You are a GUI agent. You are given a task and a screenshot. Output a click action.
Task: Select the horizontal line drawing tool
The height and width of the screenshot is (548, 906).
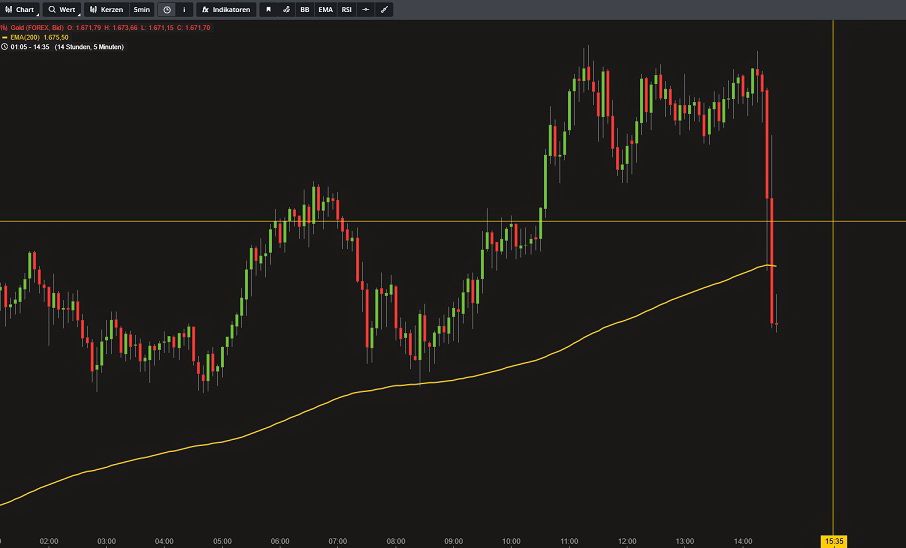366,9
